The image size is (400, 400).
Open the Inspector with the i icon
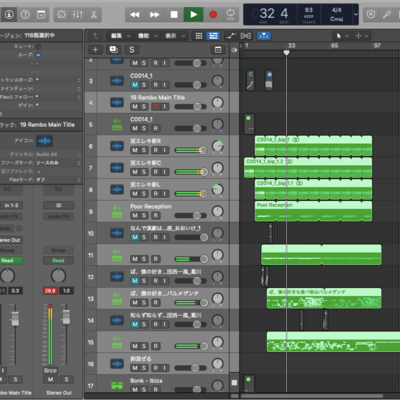click(9, 15)
